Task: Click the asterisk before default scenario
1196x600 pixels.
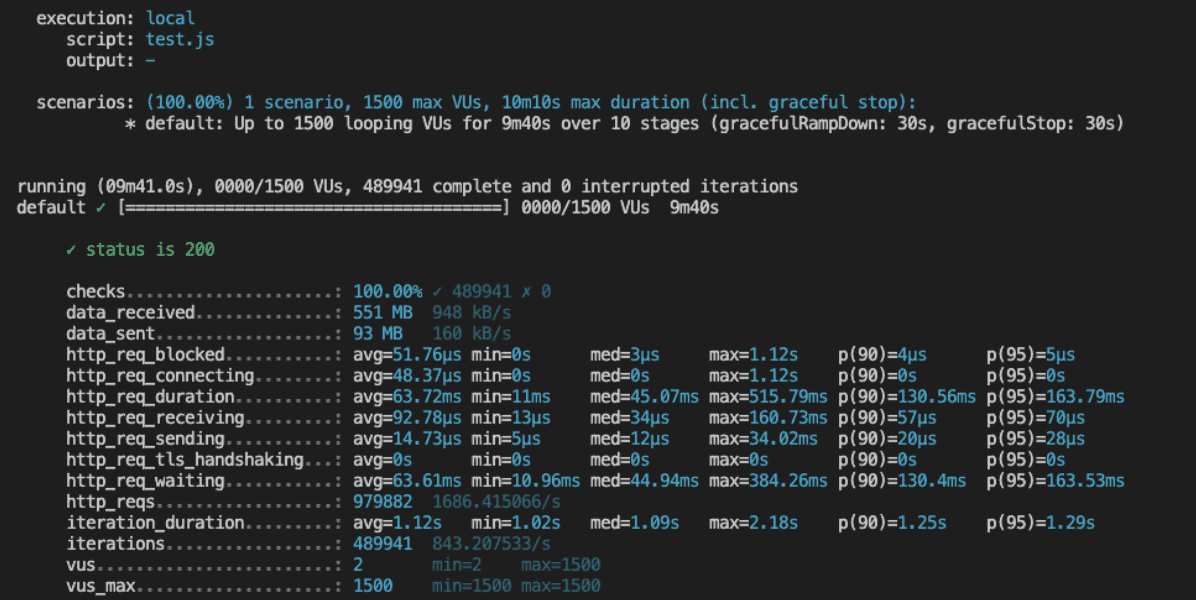Action: (x=130, y=124)
